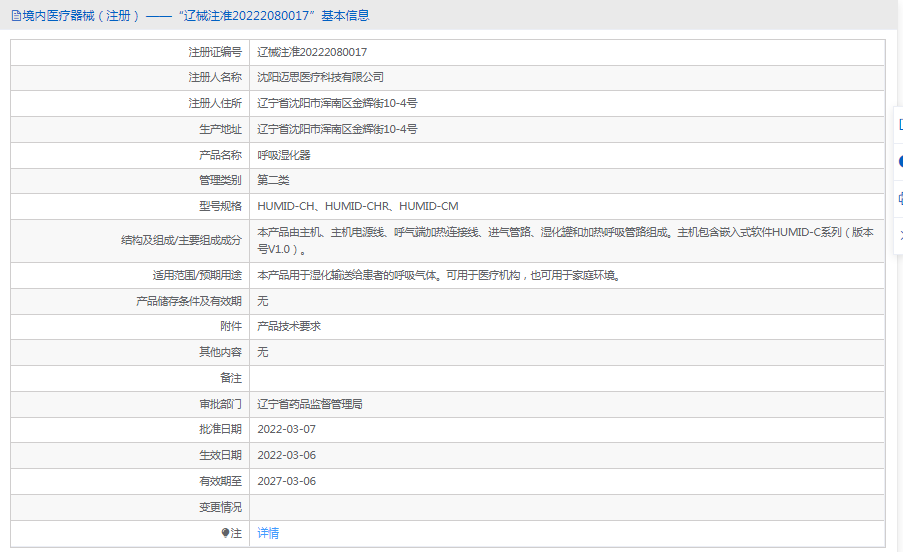This screenshot has height=552, width=903.
Task: Click the label 审批部门
Action: [221, 404]
